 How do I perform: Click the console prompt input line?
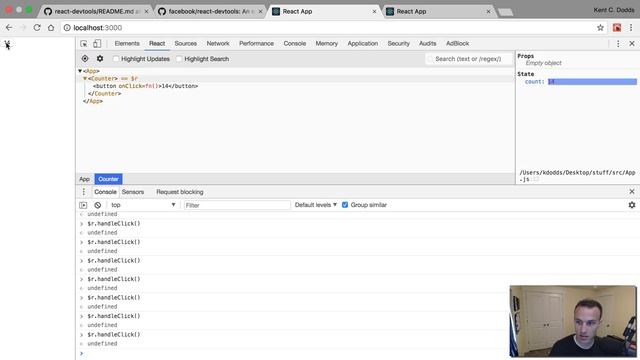(x=359, y=353)
